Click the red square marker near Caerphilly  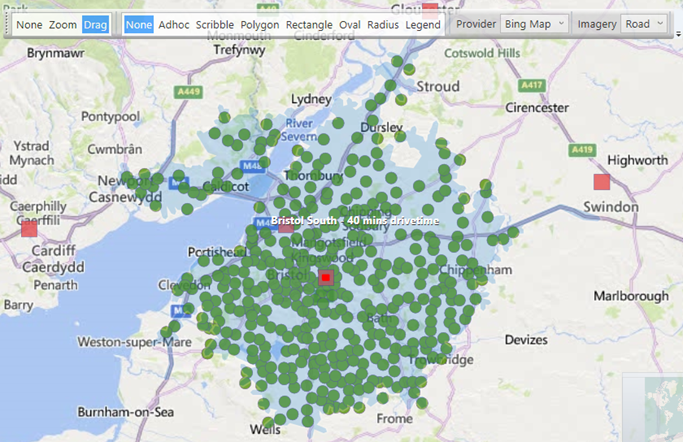(29, 229)
